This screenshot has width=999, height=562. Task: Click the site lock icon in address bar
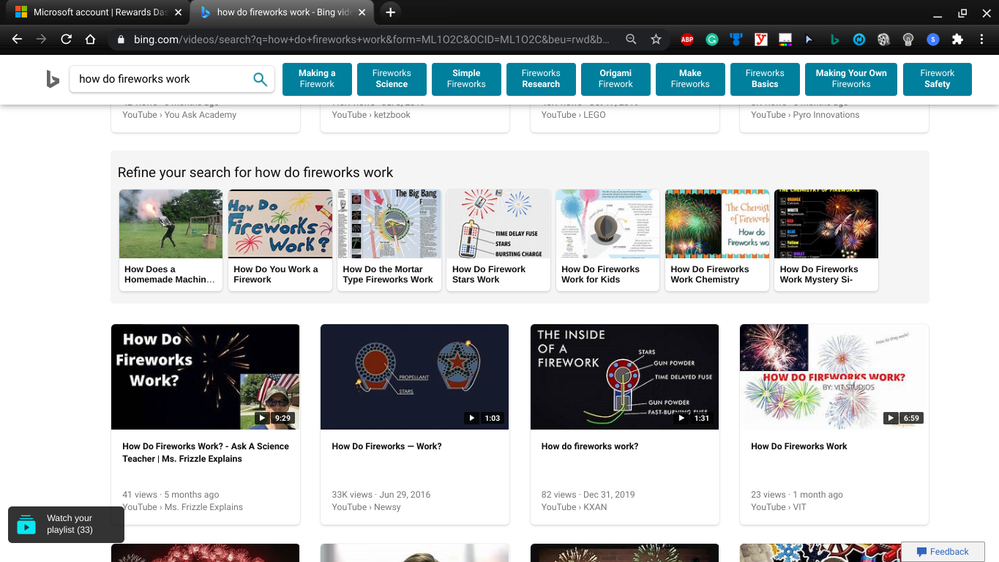coord(120,40)
